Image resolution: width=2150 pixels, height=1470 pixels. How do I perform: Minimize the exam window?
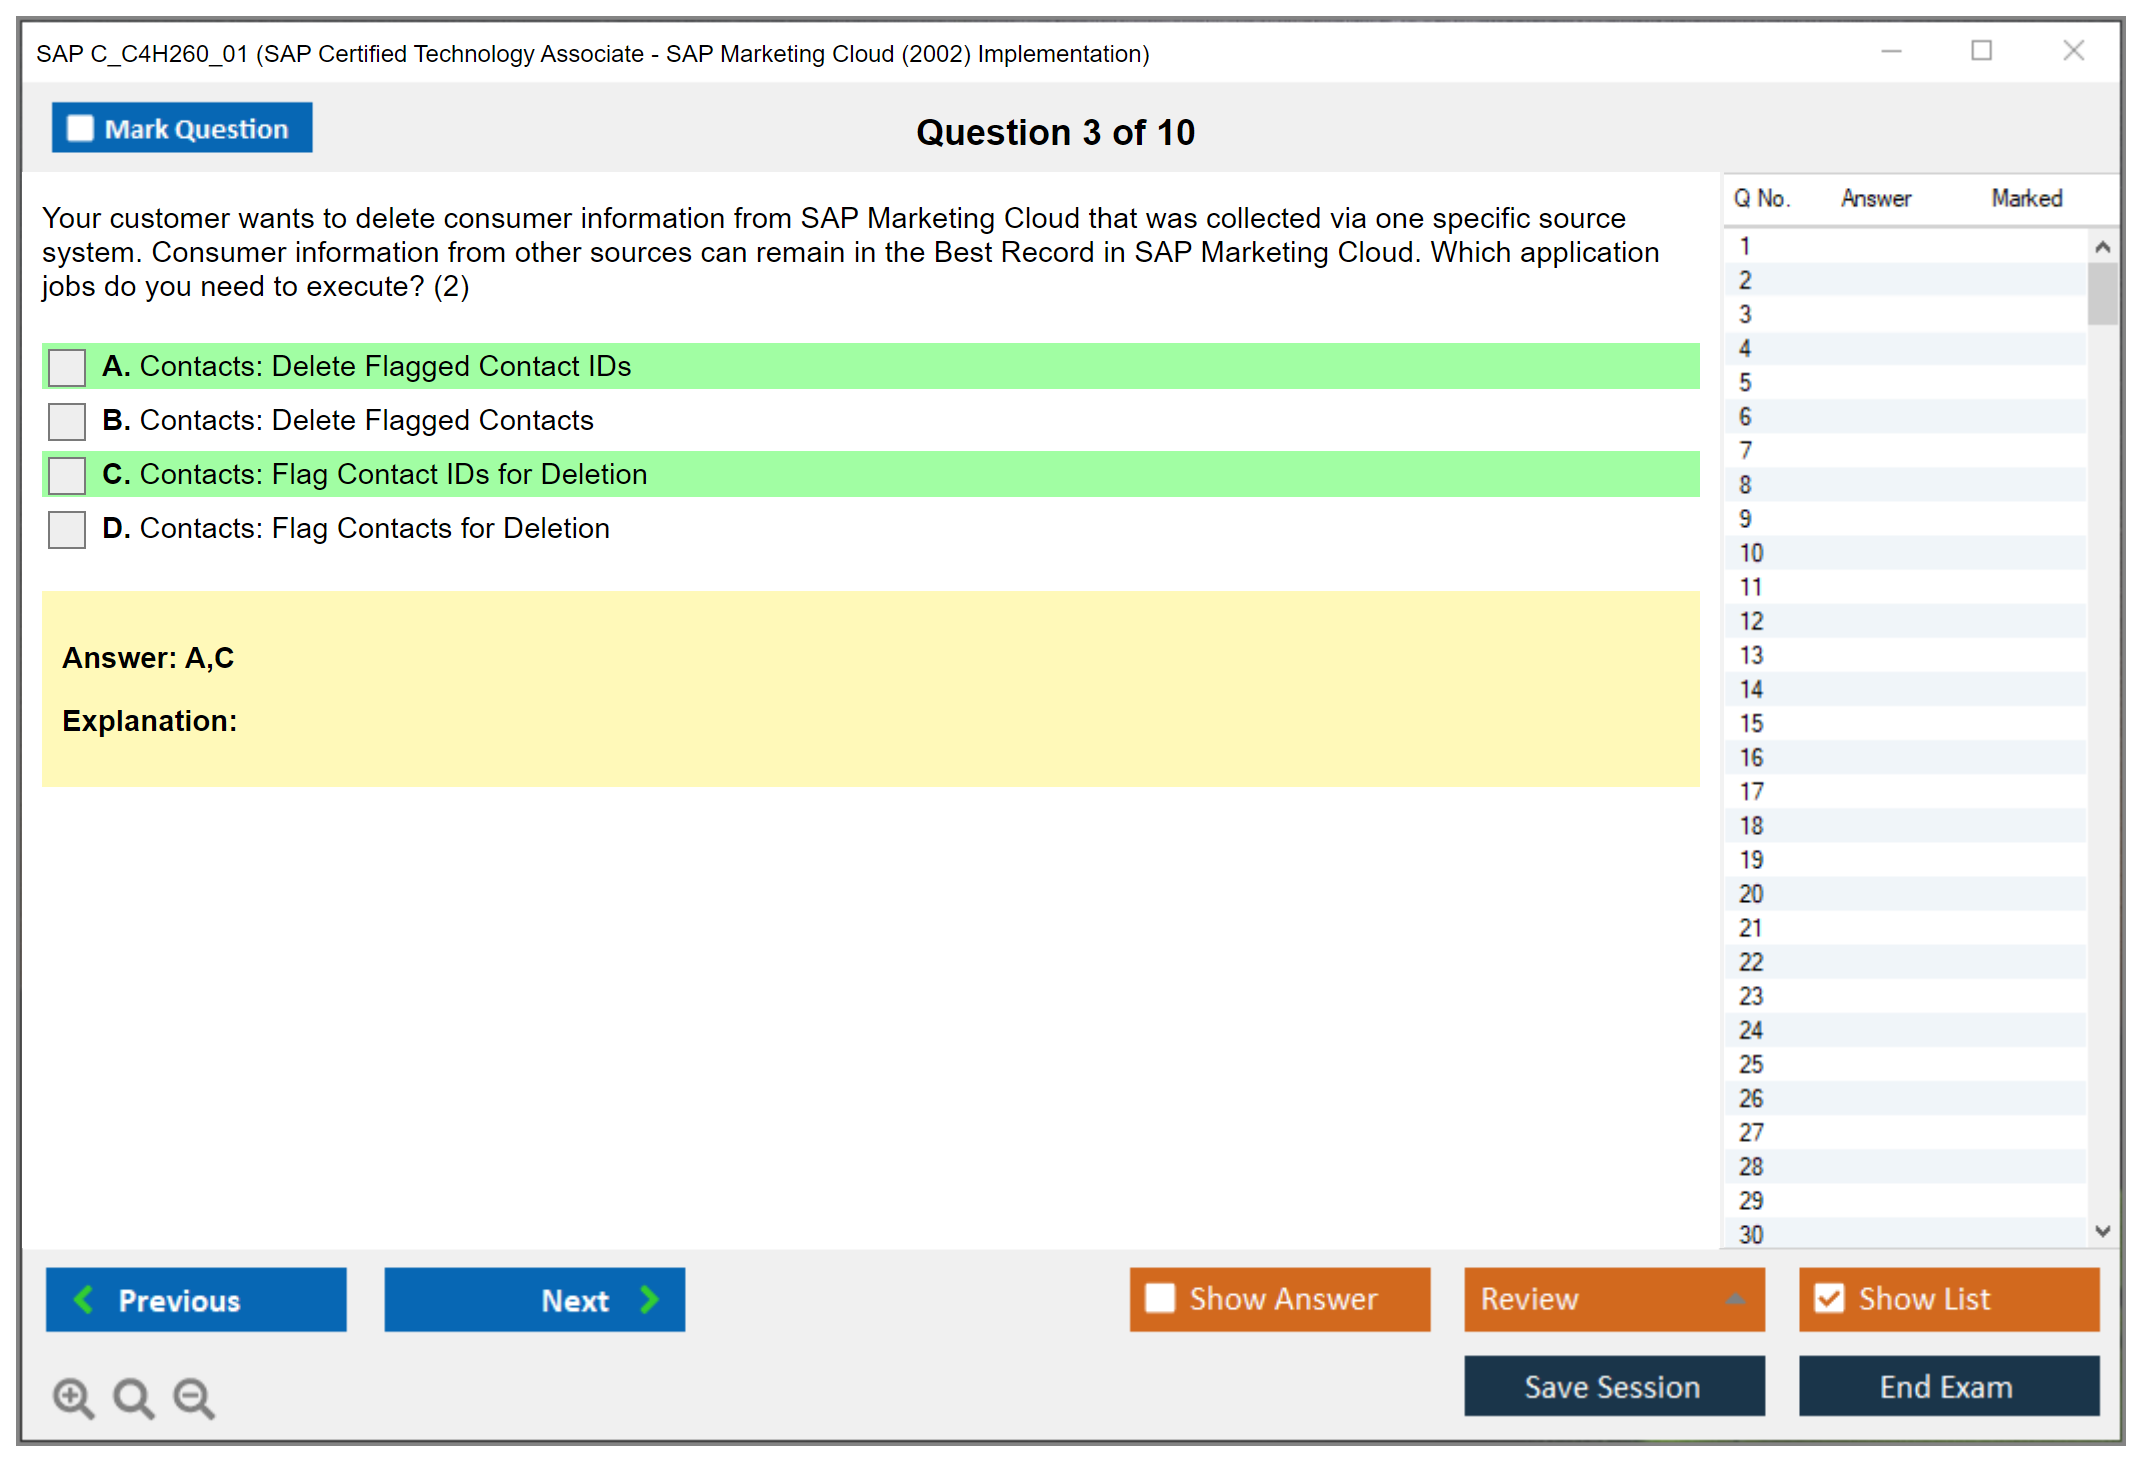pos(1891,51)
